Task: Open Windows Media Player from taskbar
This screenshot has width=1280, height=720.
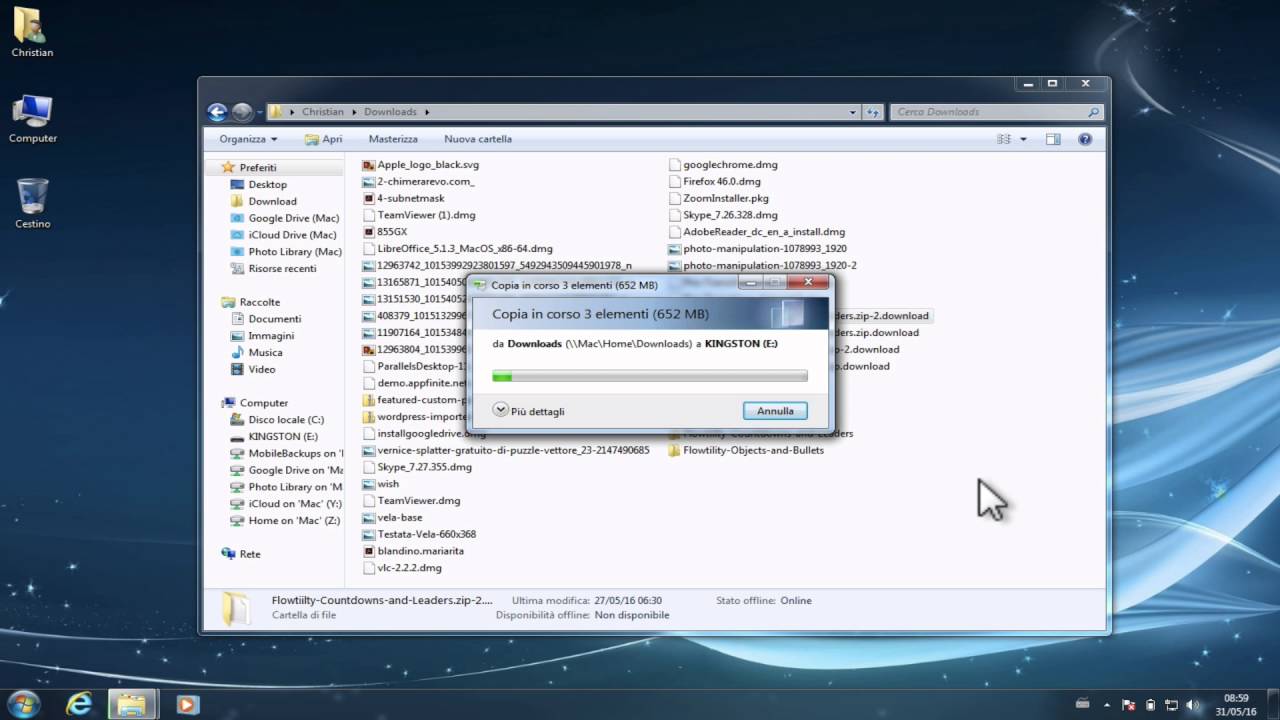Action: point(186,704)
